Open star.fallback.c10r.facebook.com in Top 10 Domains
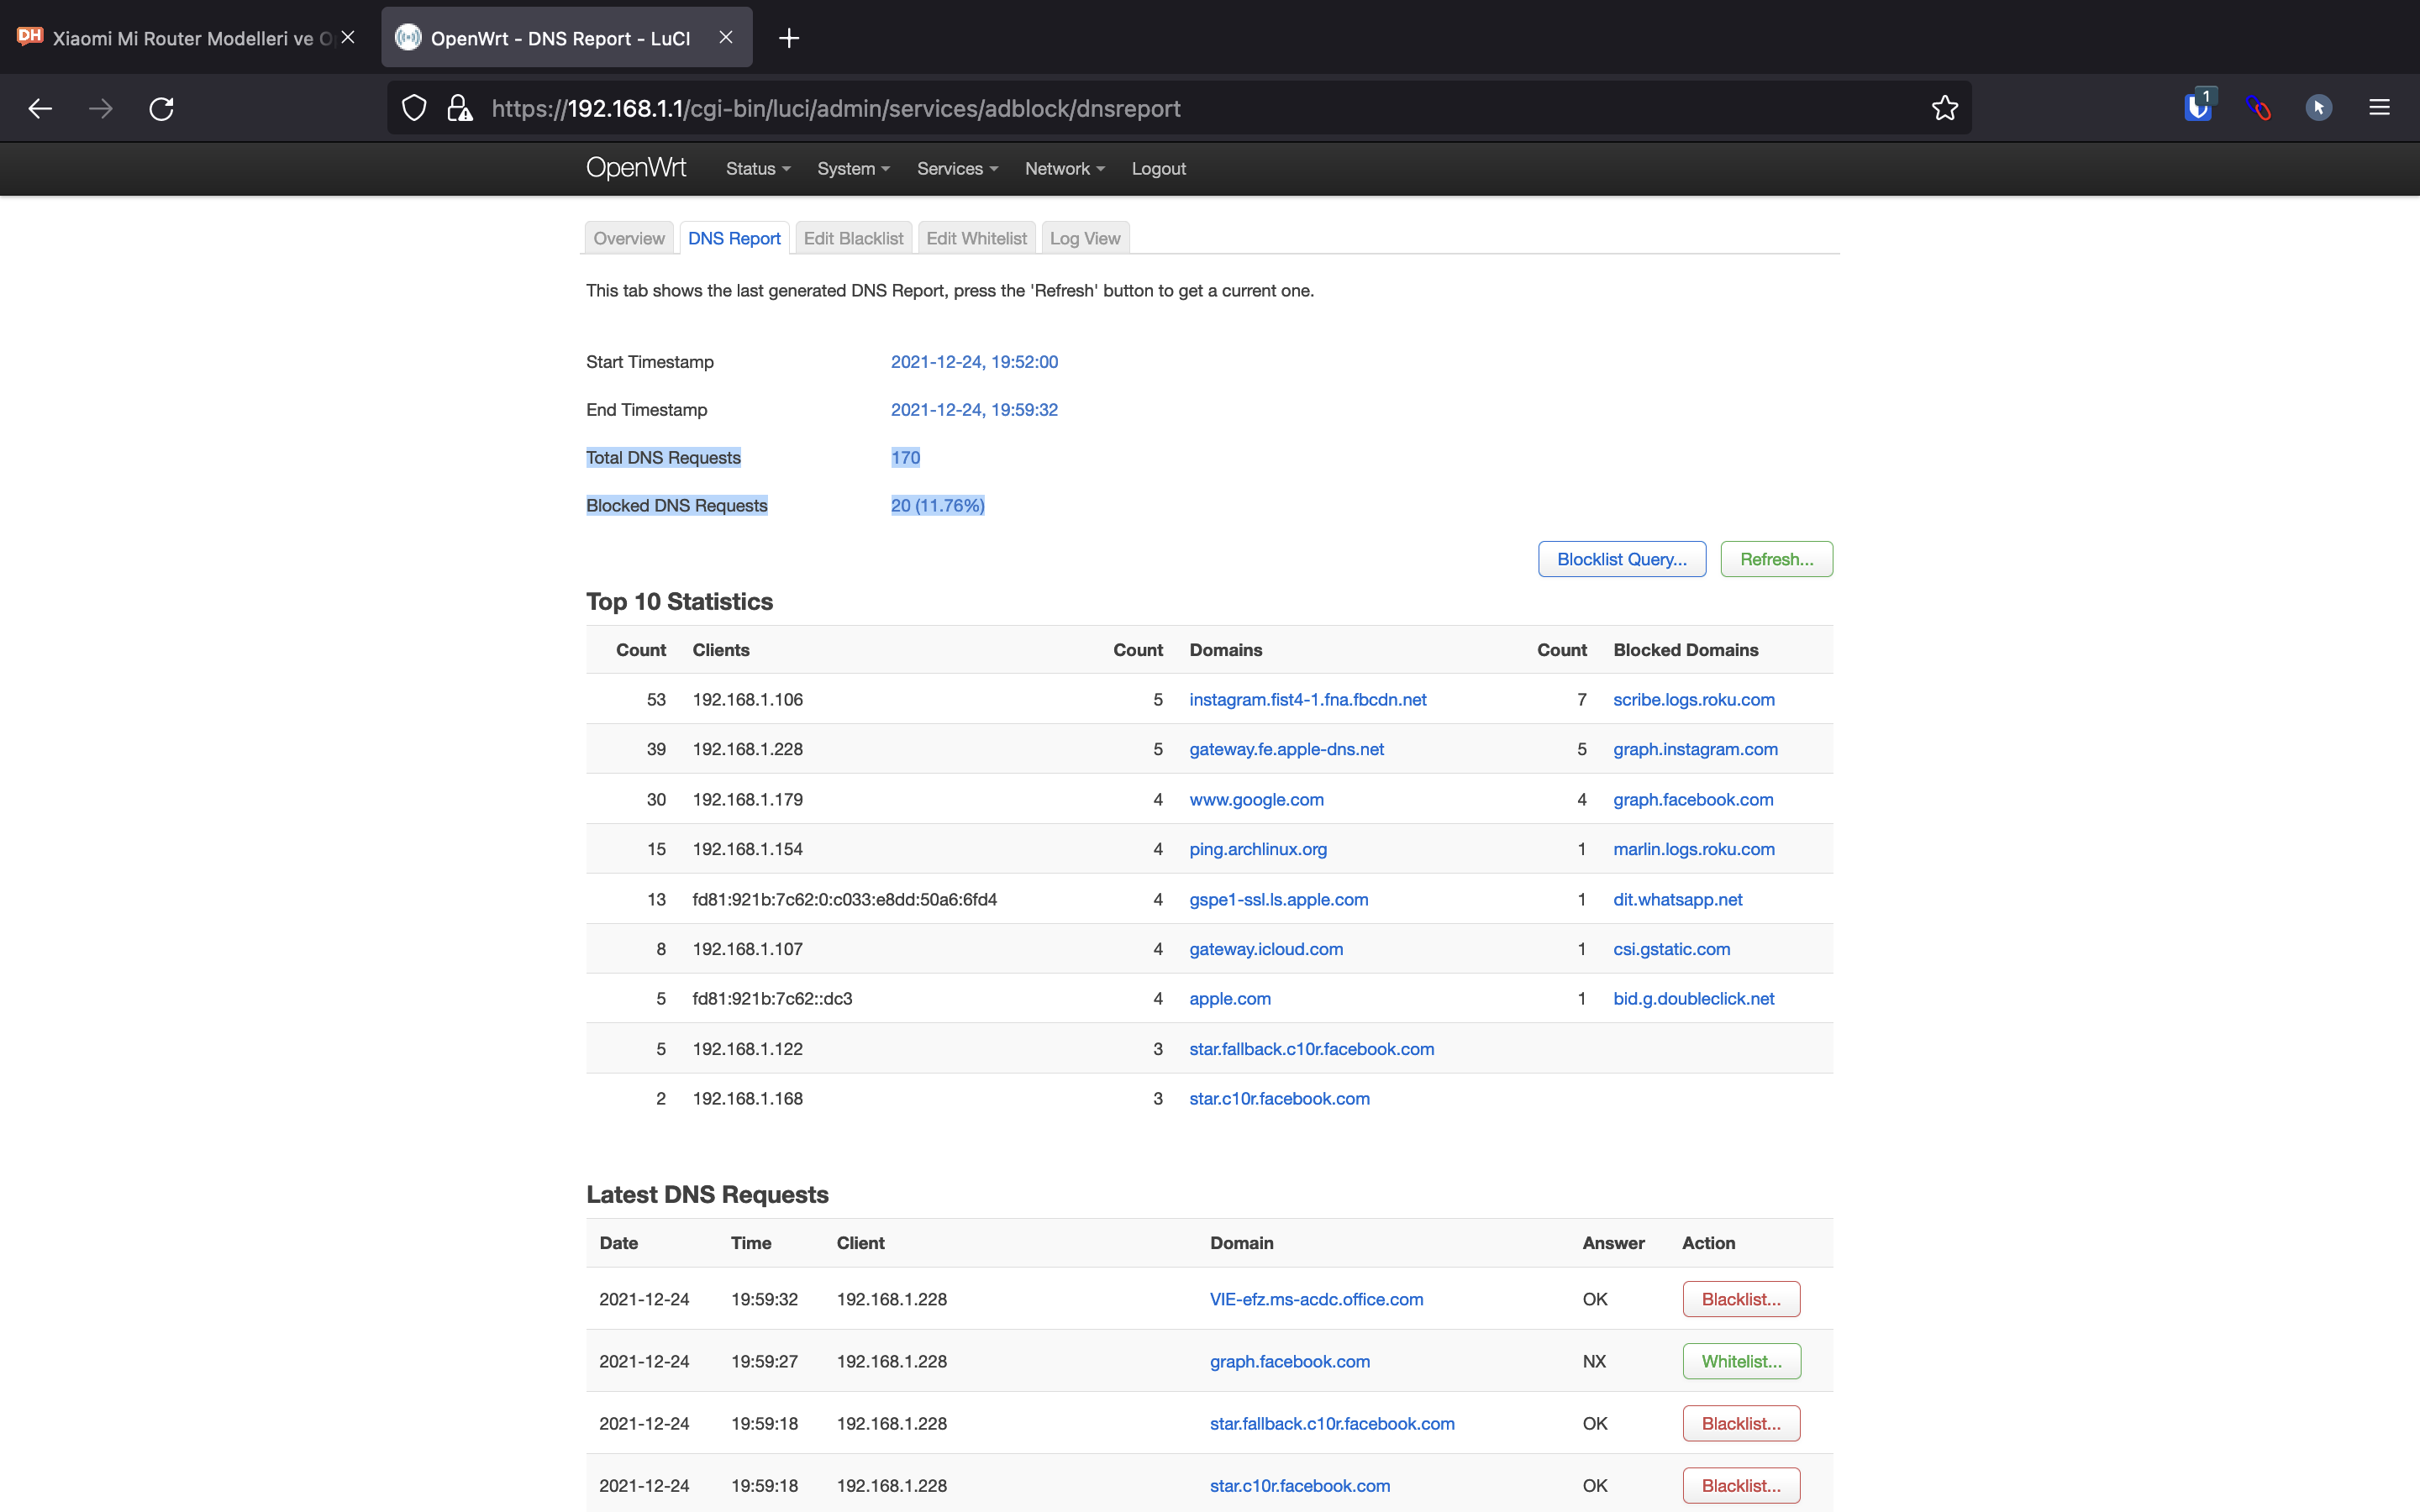This screenshot has height=1512, width=2420. [x=1311, y=1049]
